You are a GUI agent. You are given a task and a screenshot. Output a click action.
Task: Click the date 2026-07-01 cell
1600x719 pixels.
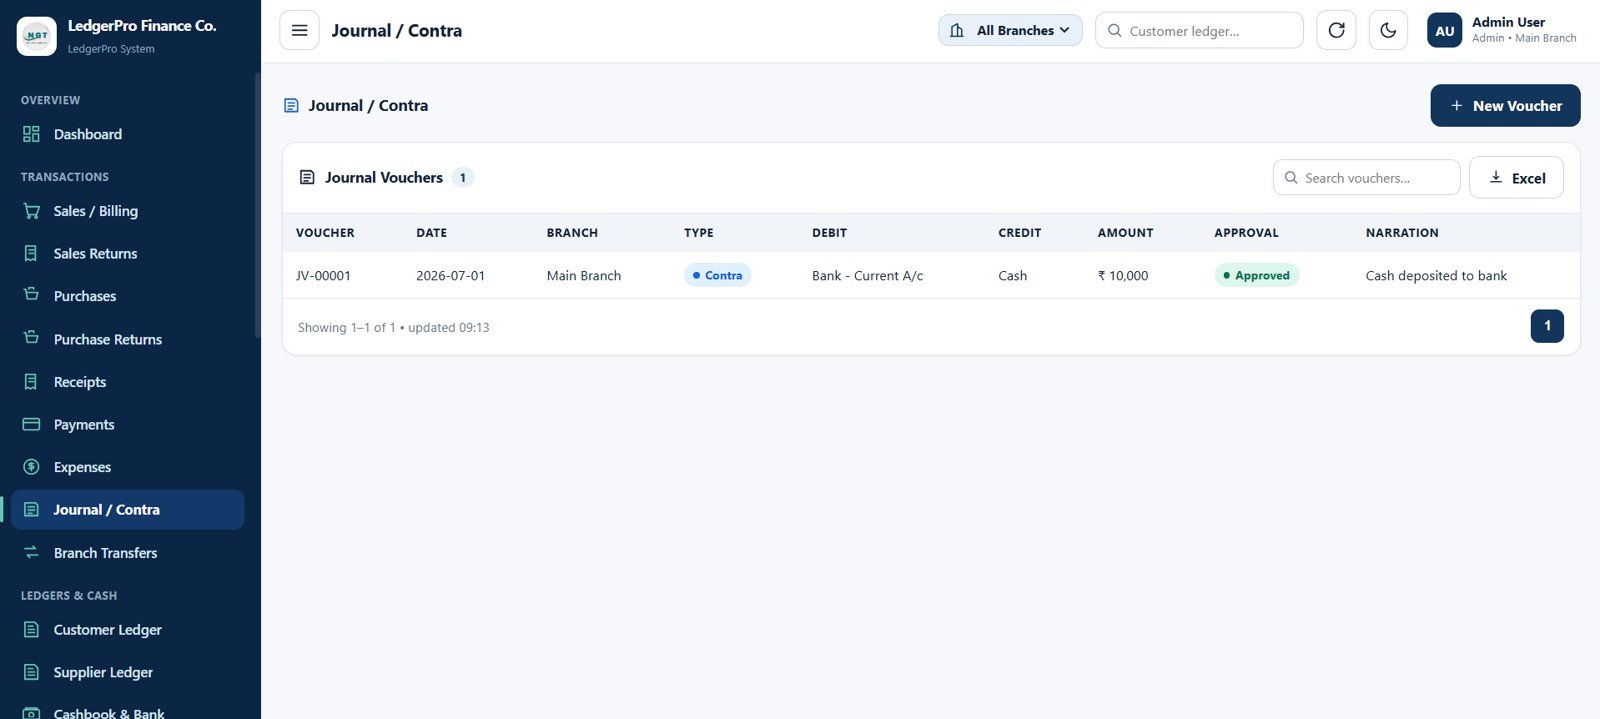click(450, 276)
